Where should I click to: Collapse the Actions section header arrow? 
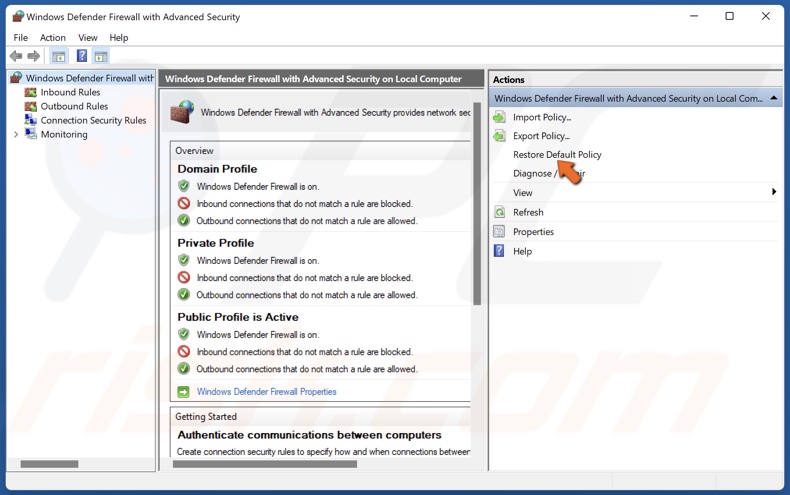coord(774,98)
